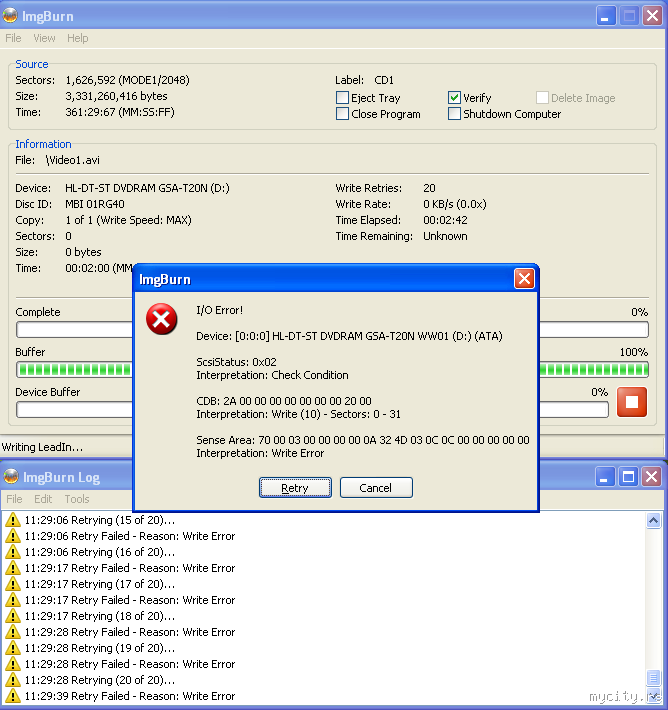The width and height of the screenshot is (668, 710).
Task: Select log line 11:29:17 Retrying (17 of 20)
Action: click(x=100, y=584)
